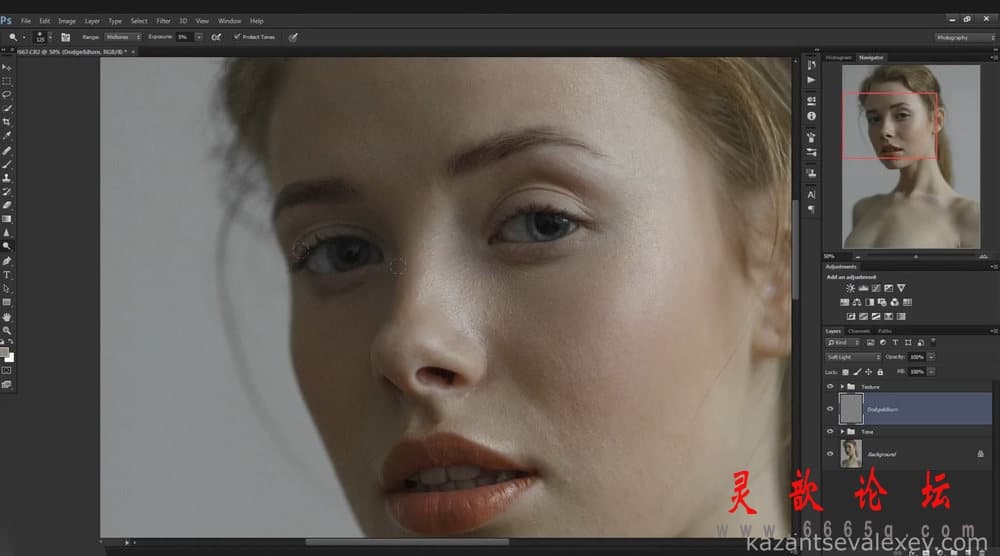This screenshot has height=556, width=1000.
Task: Select the Crop tool
Action: (6, 121)
